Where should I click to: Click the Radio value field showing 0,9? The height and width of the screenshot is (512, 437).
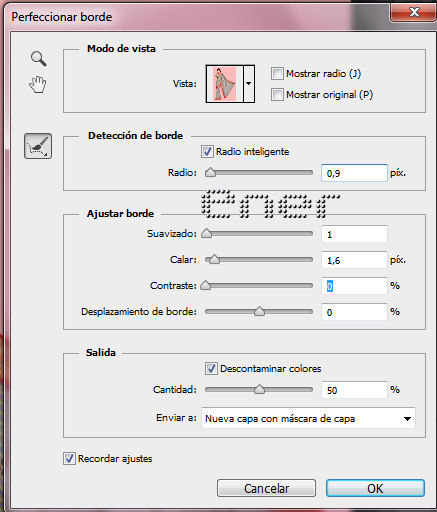coord(354,173)
